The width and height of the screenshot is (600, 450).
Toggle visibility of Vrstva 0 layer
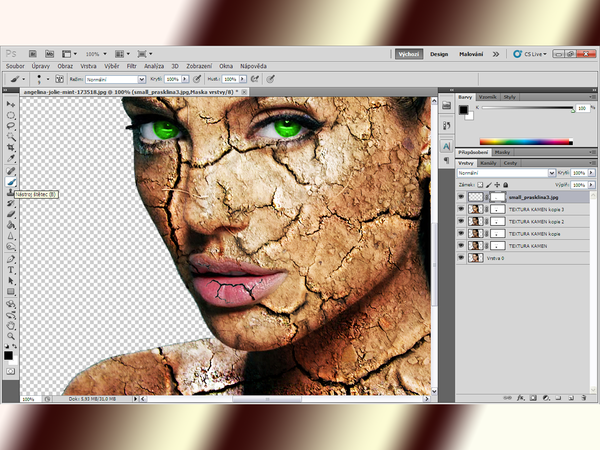tap(461, 257)
